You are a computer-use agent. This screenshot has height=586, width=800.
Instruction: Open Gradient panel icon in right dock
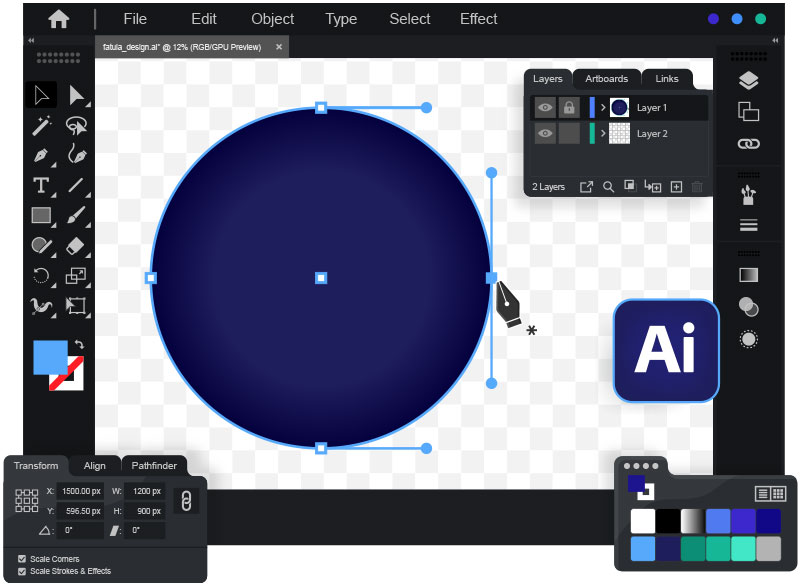(x=748, y=275)
